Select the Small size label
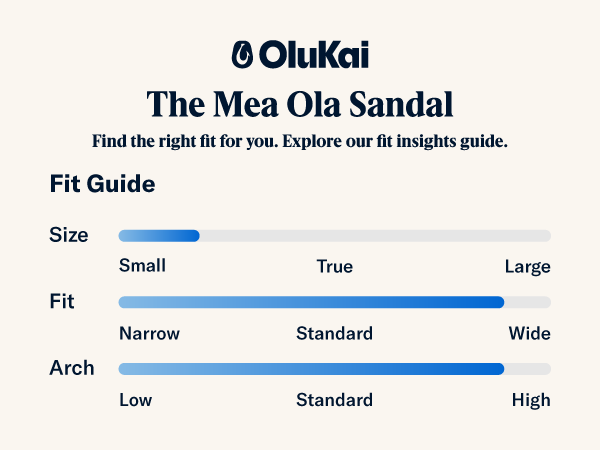 pyautogui.click(x=142, y=267)
